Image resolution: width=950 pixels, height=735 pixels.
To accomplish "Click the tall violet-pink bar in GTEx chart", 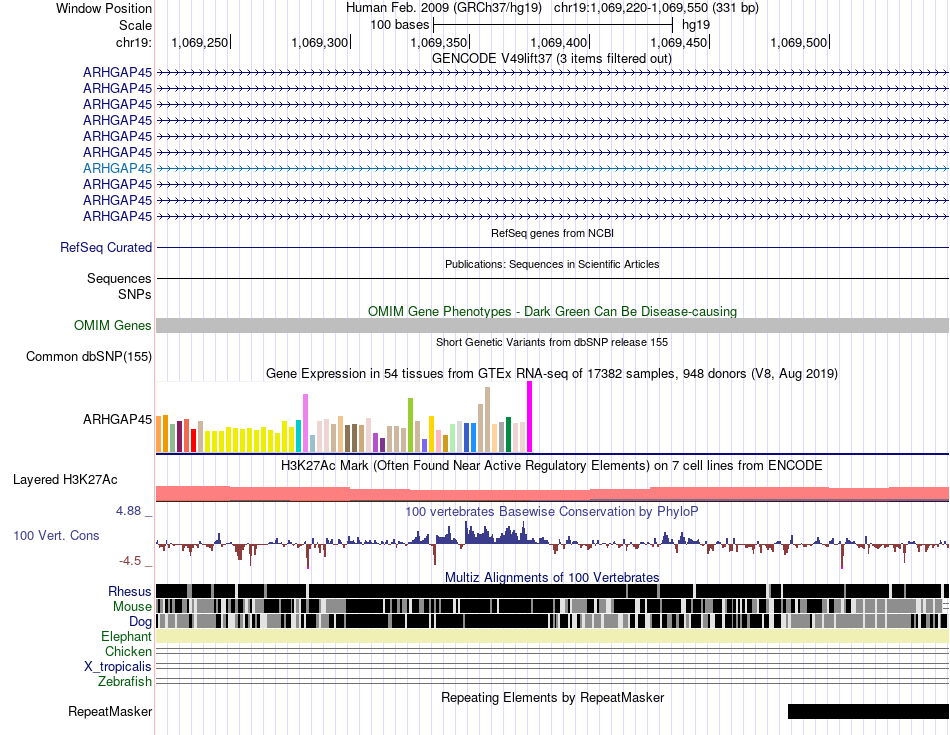I will 305,423.
